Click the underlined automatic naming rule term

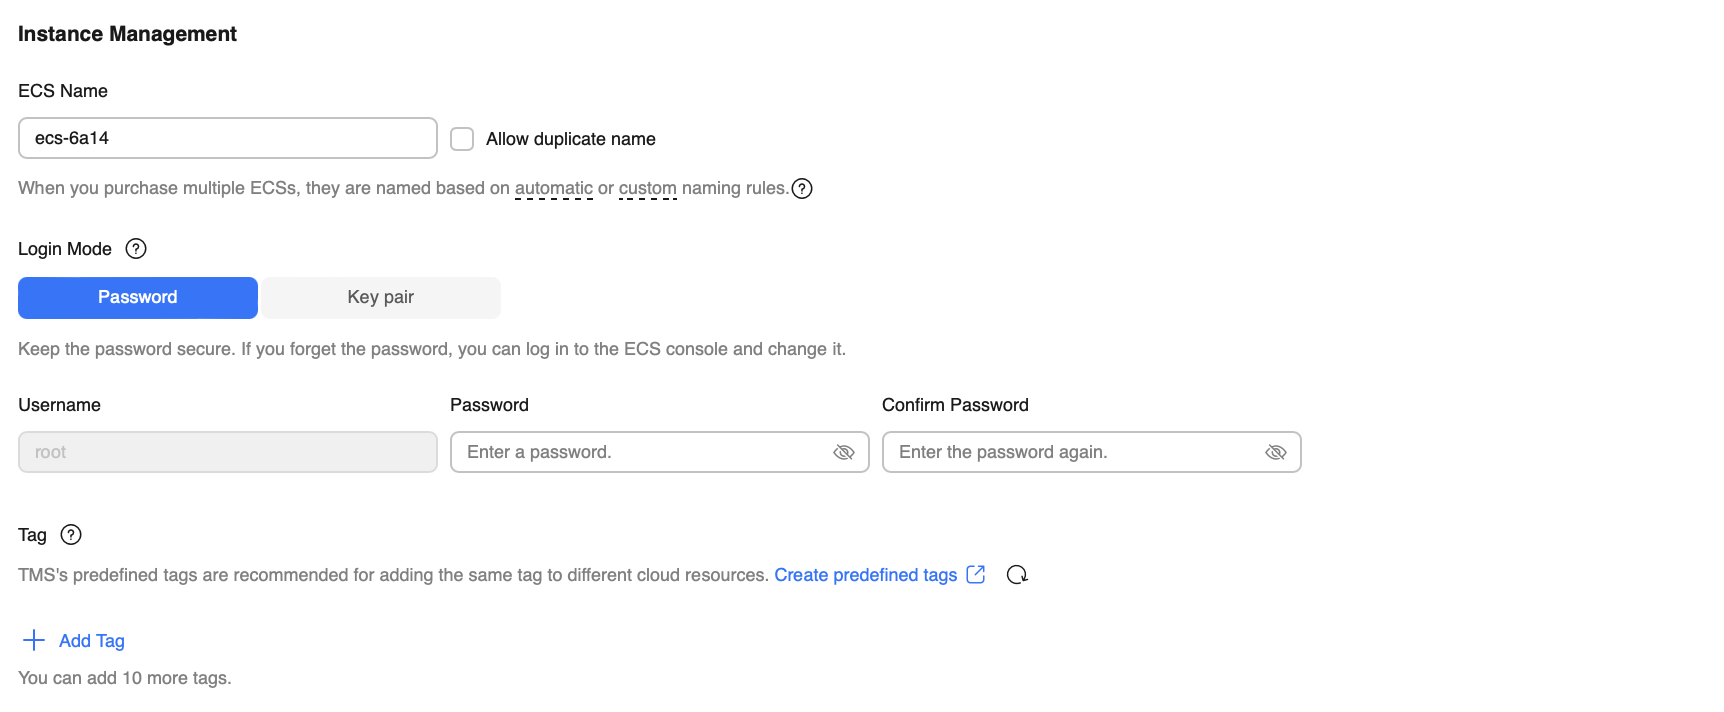pos(554,188)
